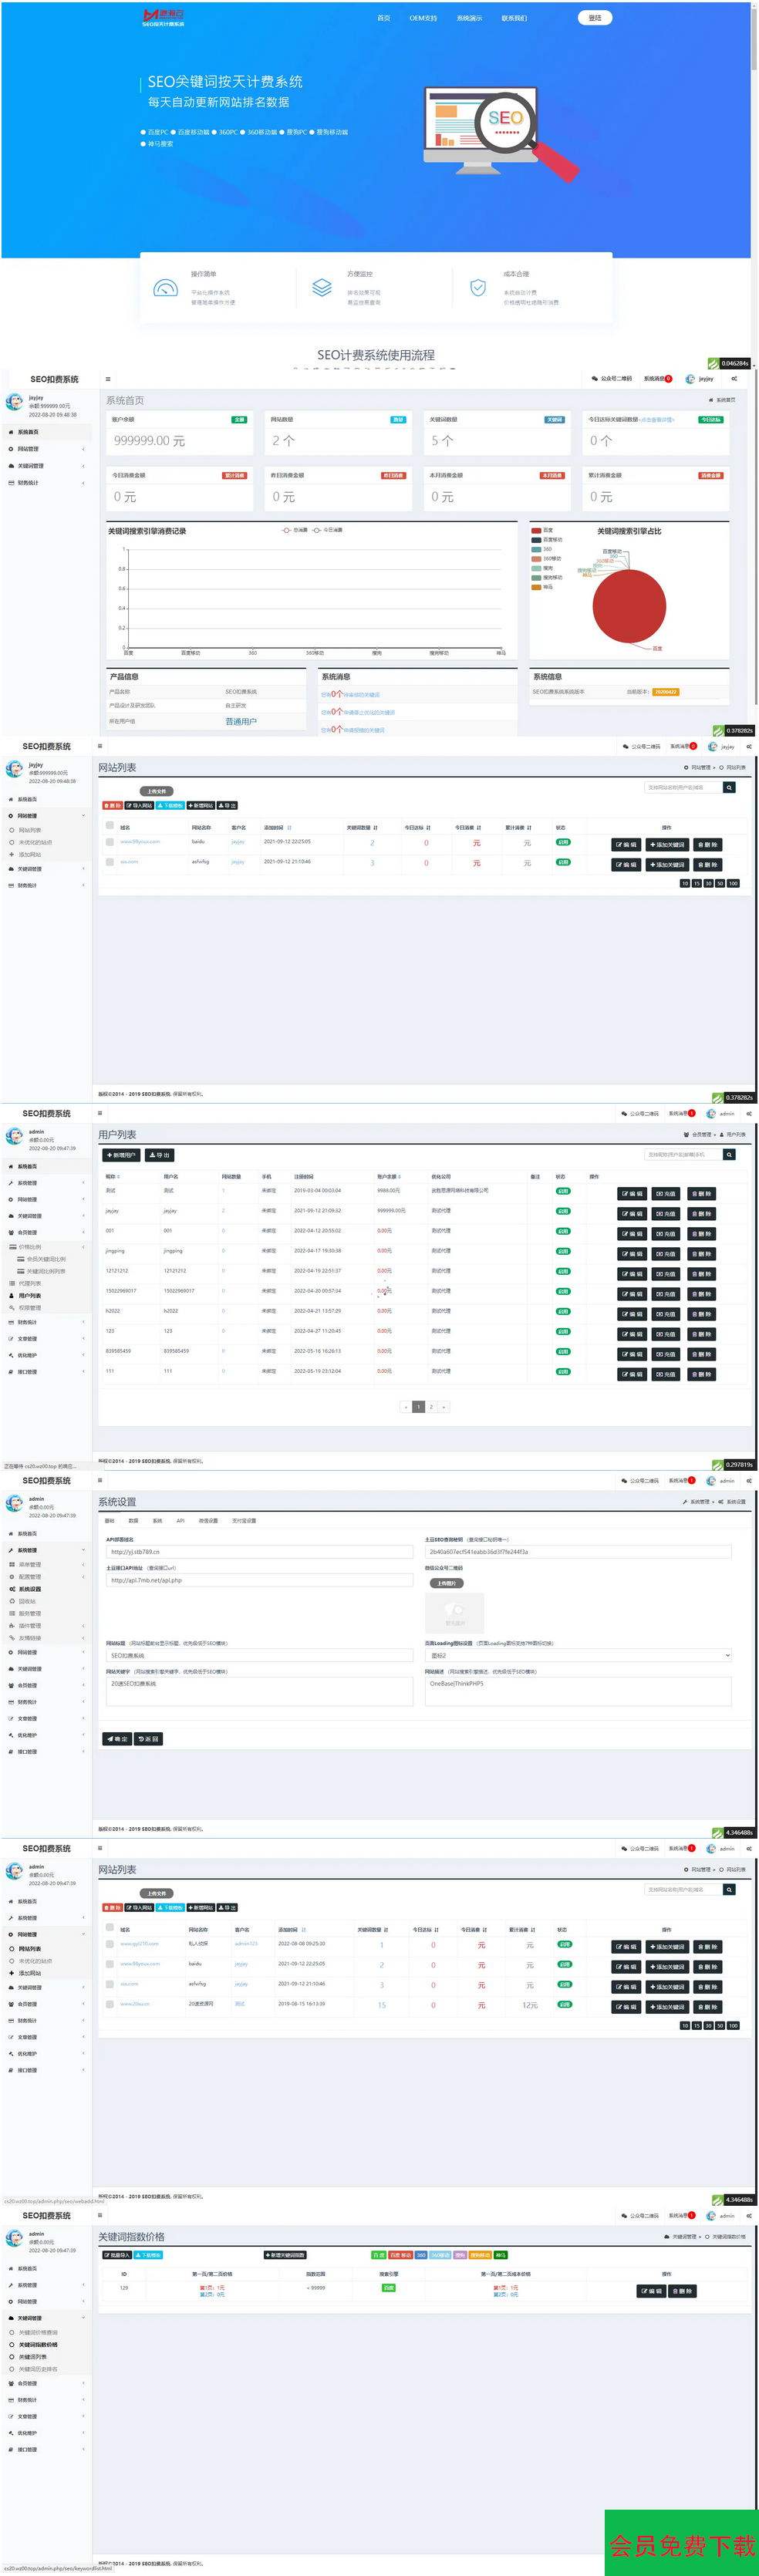This screenshot has width=759, height=2576.
Task: Click the 成本合理 shield icon
Action: coord(478,288)
